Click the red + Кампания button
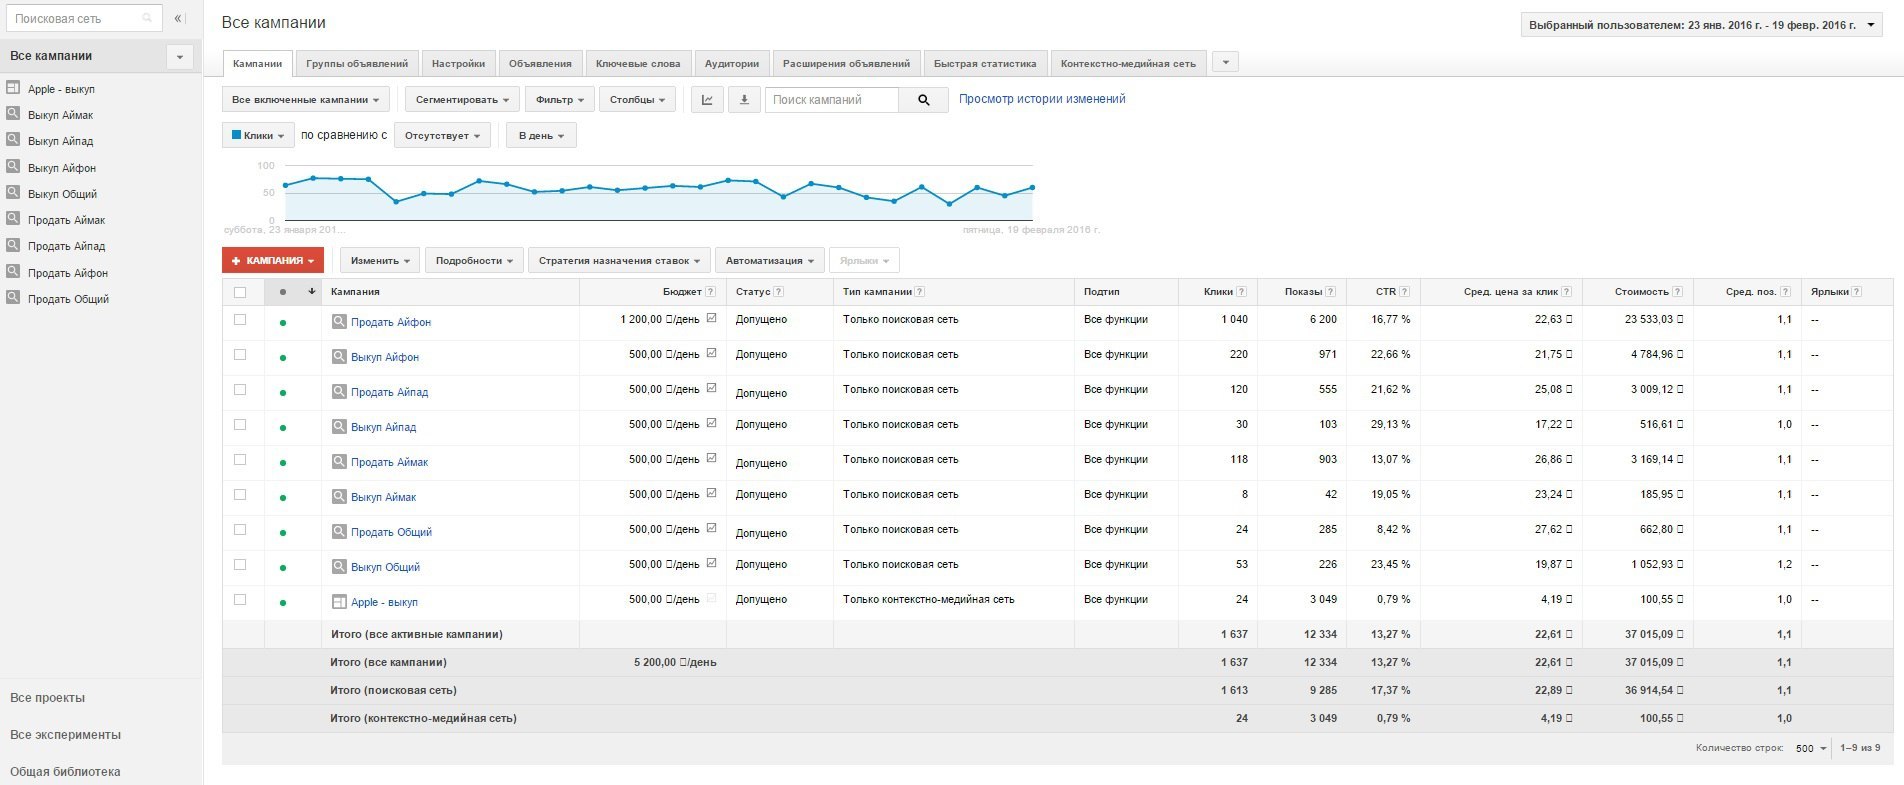This screenshot has height=785, width=1904. (273, 261)
